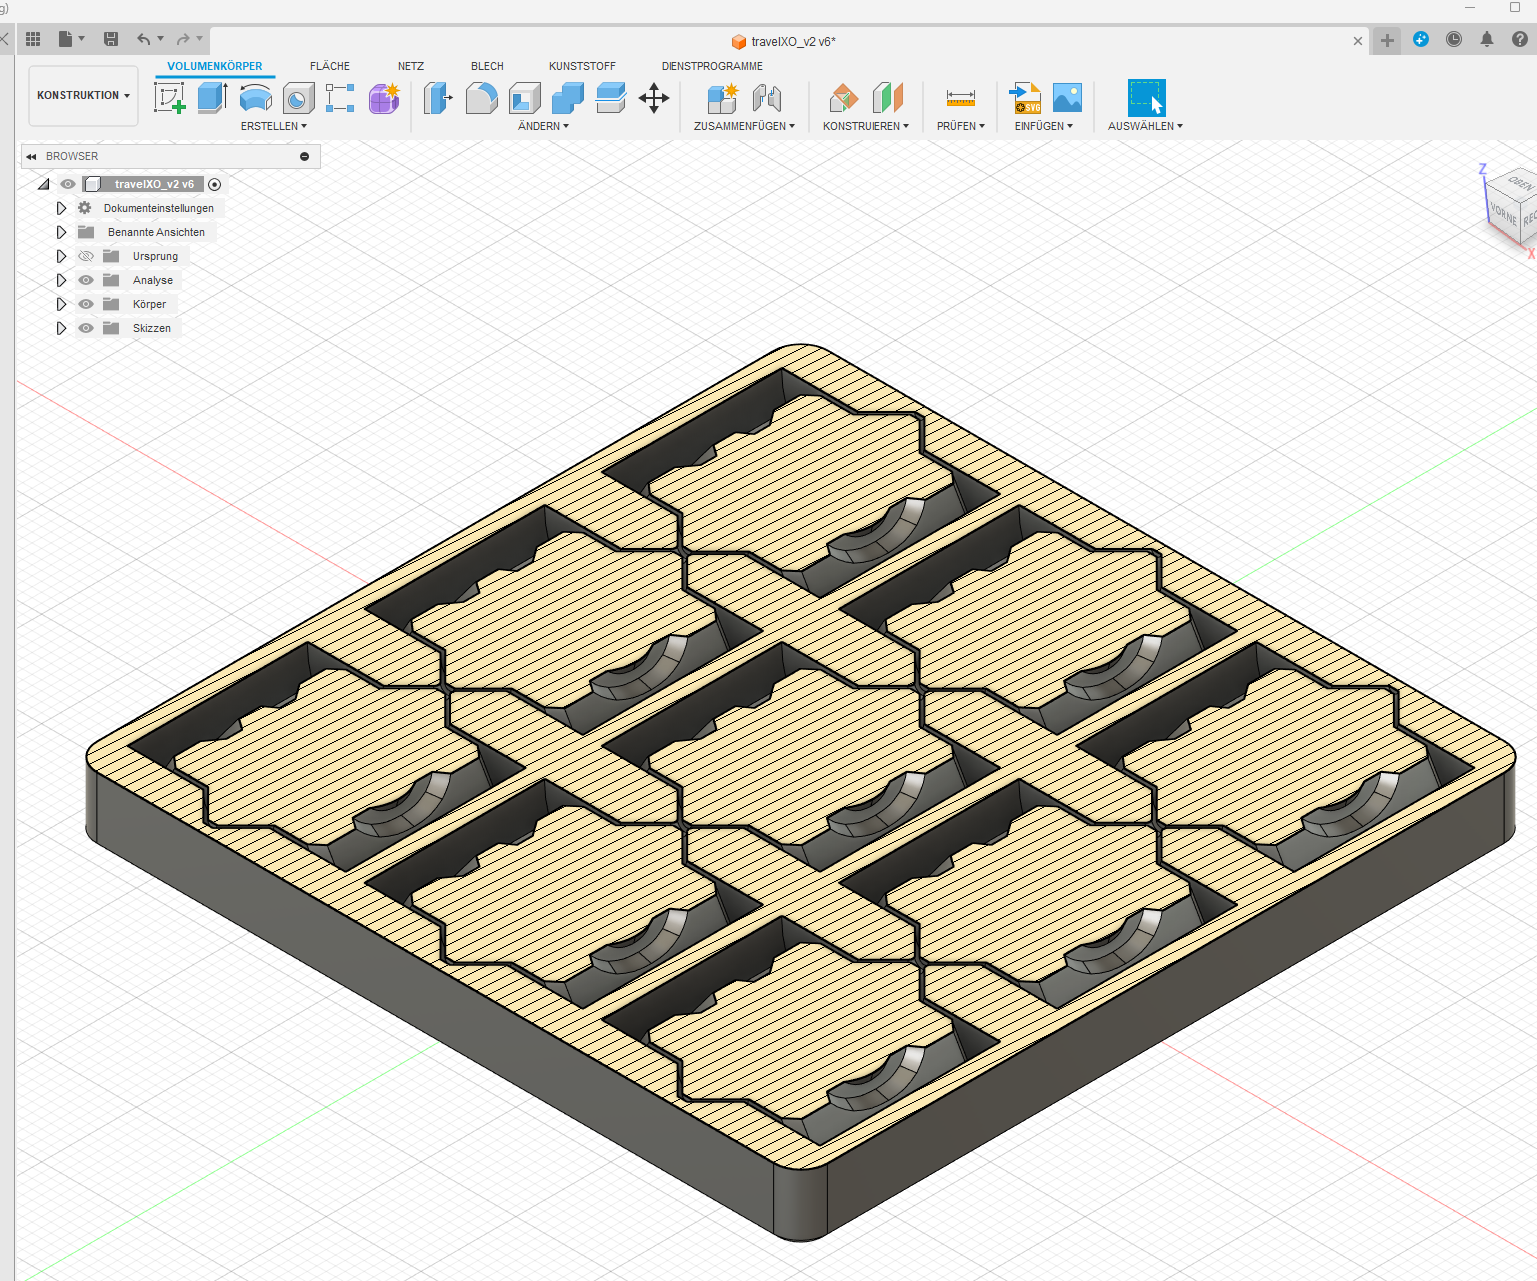Toggle visibility of the Skizzen folder
This screenshot has height=1281, width=1537.
[86, 328]
